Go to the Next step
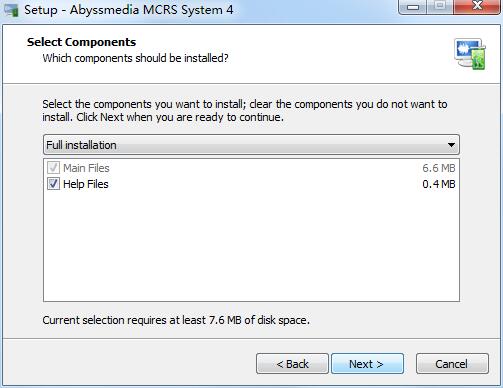The image size is (503, 388). (367, 364)
